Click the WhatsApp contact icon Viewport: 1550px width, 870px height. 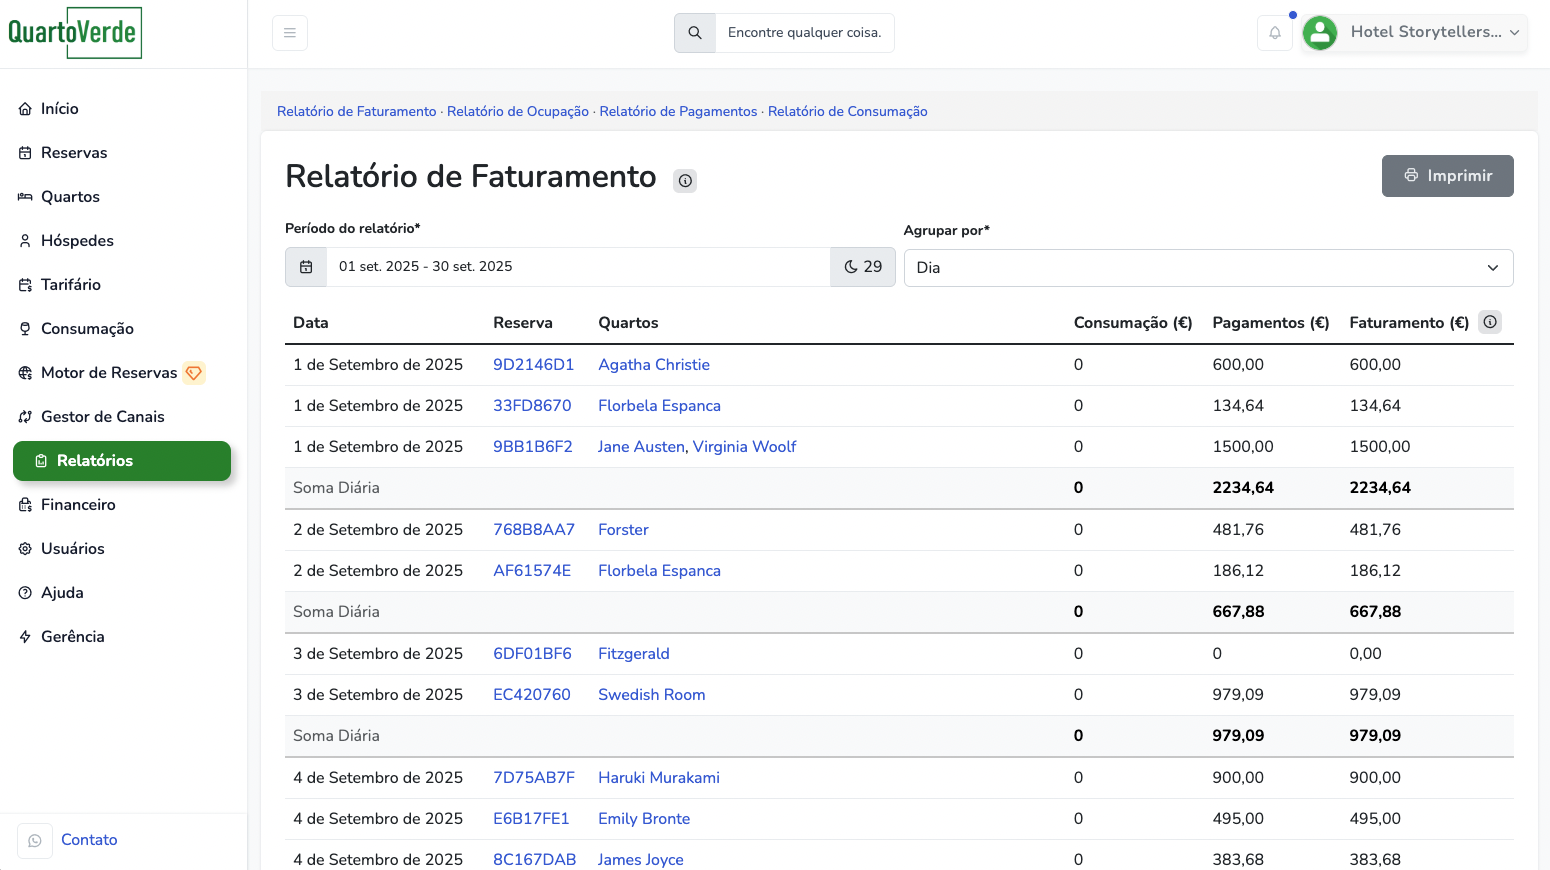(35, 840)
